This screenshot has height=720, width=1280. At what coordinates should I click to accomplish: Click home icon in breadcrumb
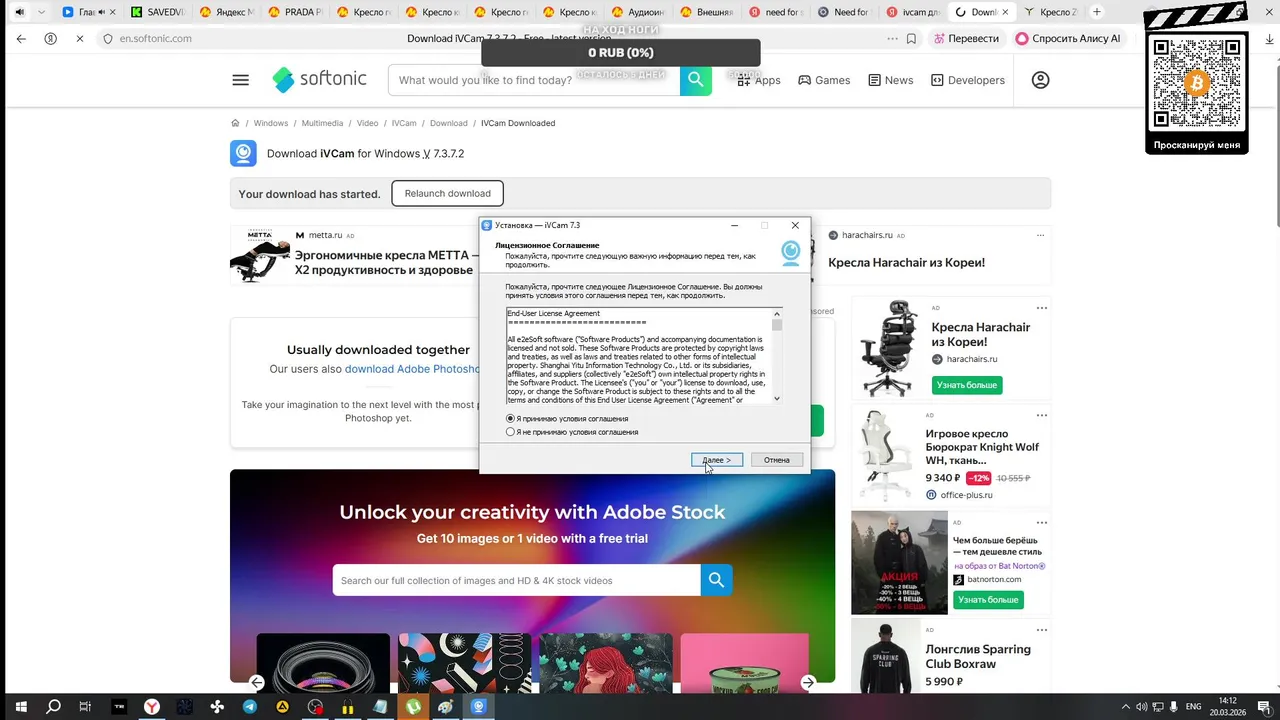click(235, 123)
